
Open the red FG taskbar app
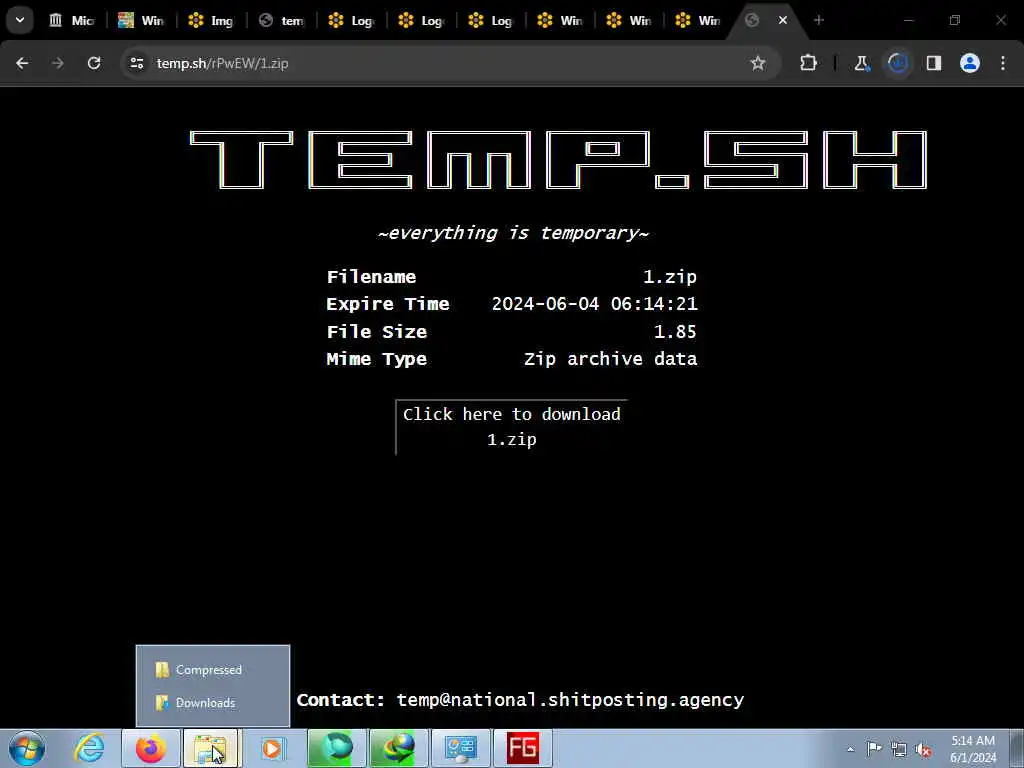pyautogui.click(x=522, y=748)
